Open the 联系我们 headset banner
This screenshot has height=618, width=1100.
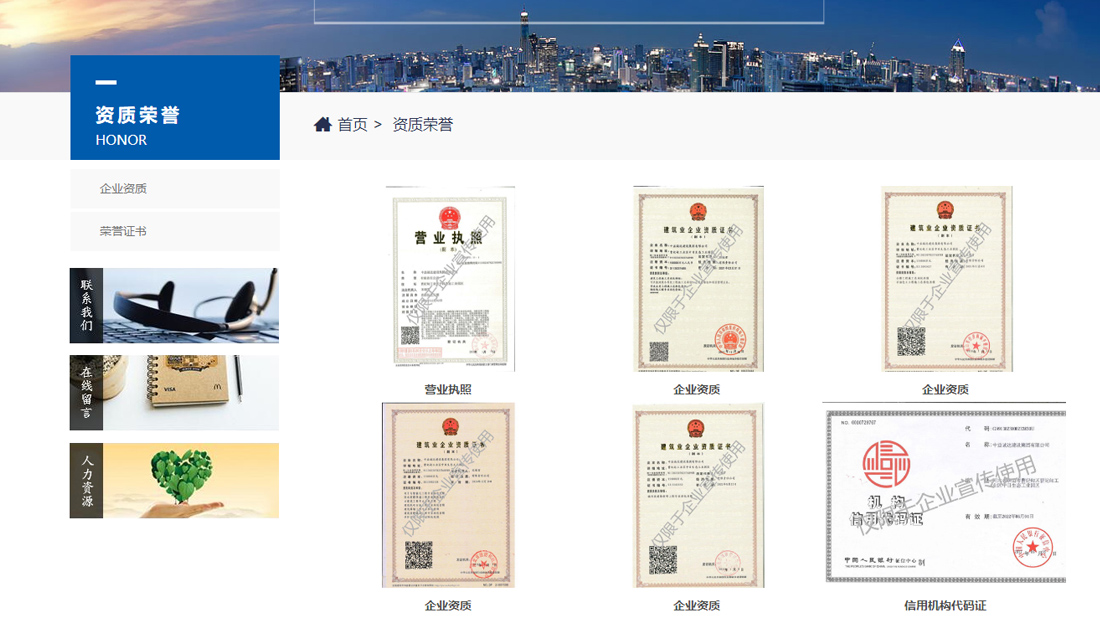click(x=174, y=305)
